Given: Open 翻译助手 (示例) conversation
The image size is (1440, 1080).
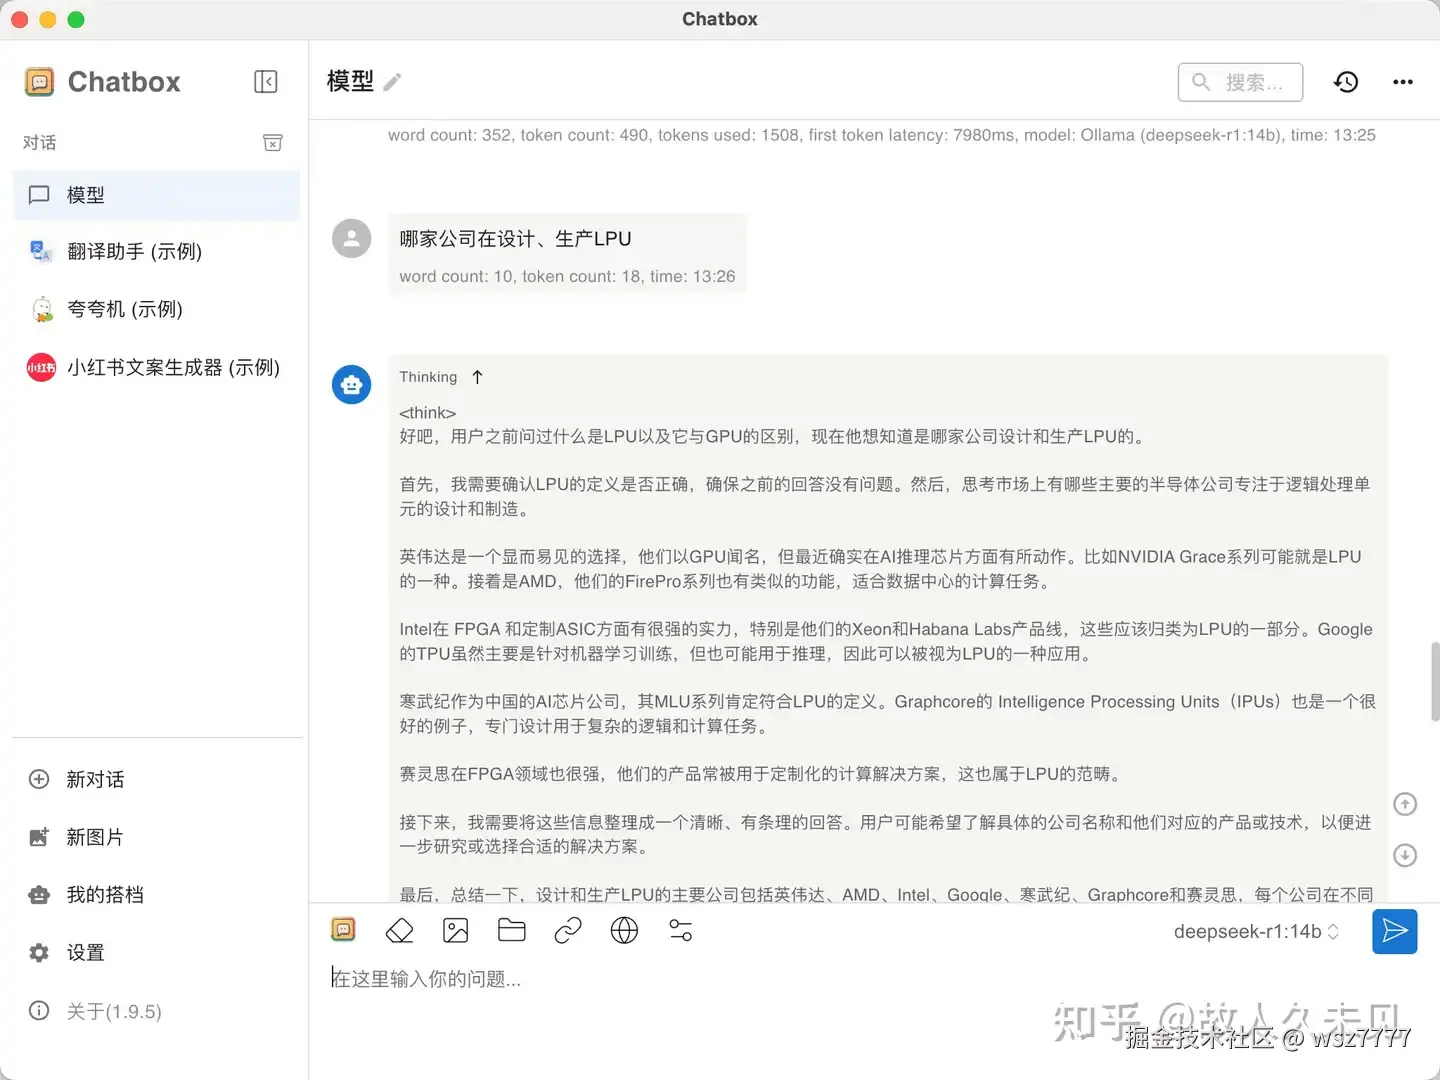Looking at the screenshot, I should [x=157, y=251].
